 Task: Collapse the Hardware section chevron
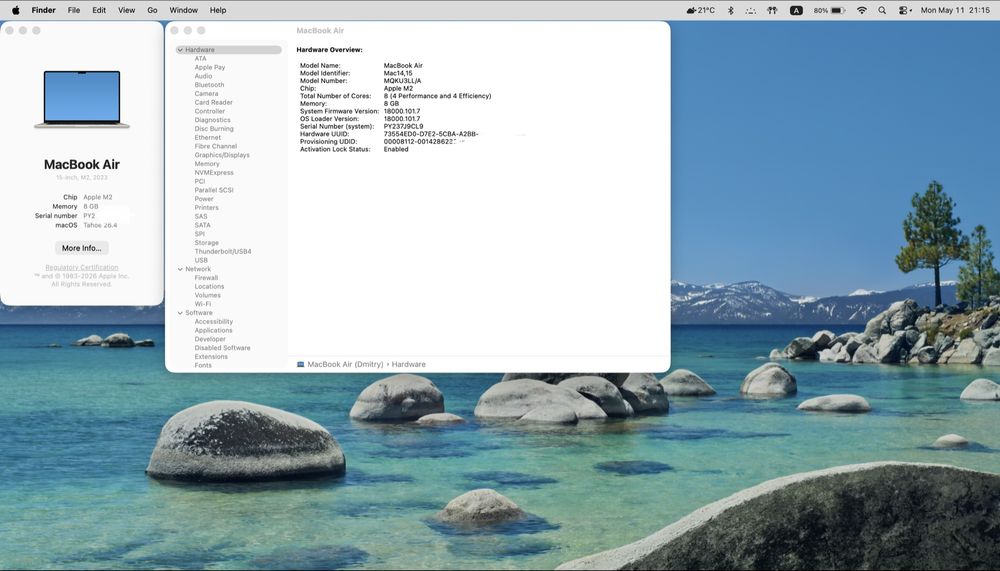point(180,50)
